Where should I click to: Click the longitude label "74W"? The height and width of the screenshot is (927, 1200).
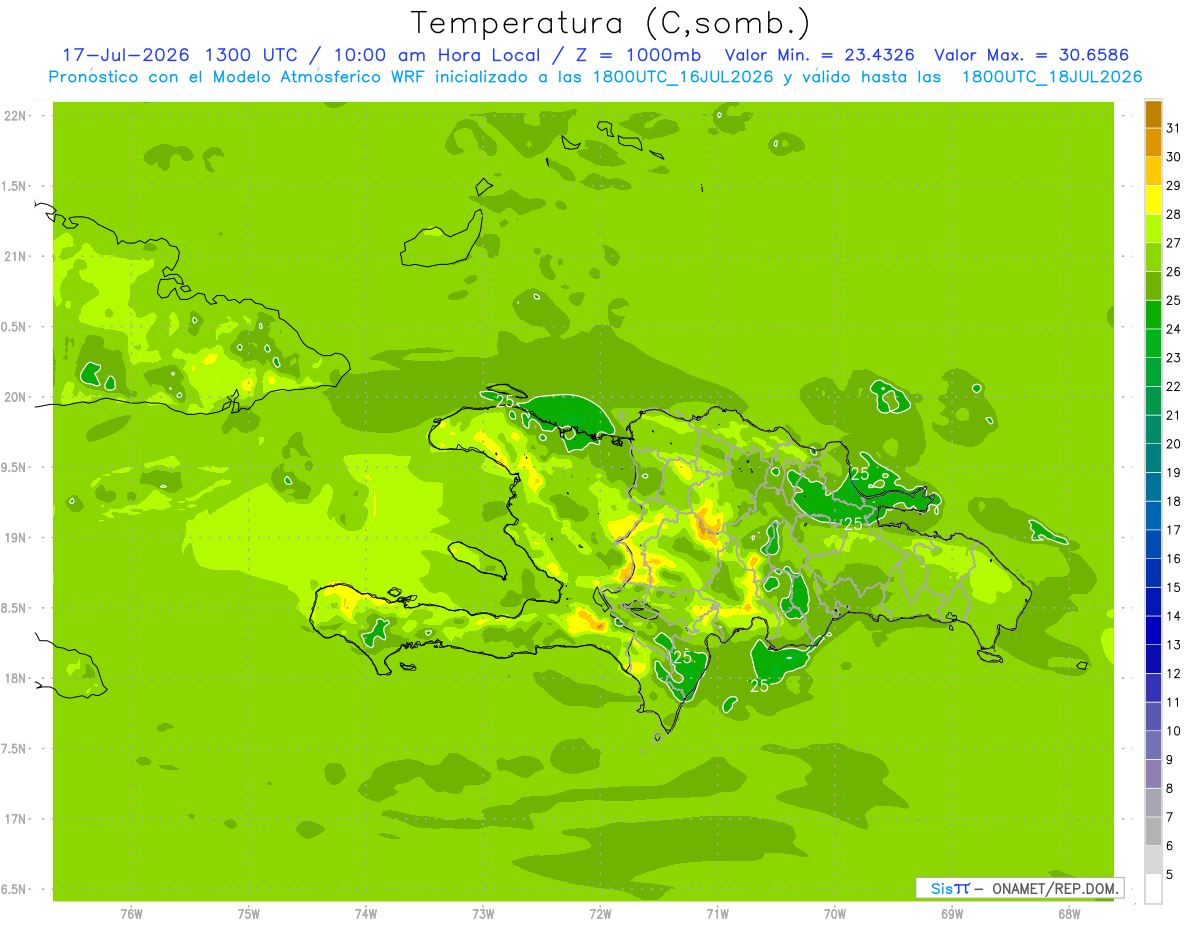pyautogui.click(x=366, y=915)
